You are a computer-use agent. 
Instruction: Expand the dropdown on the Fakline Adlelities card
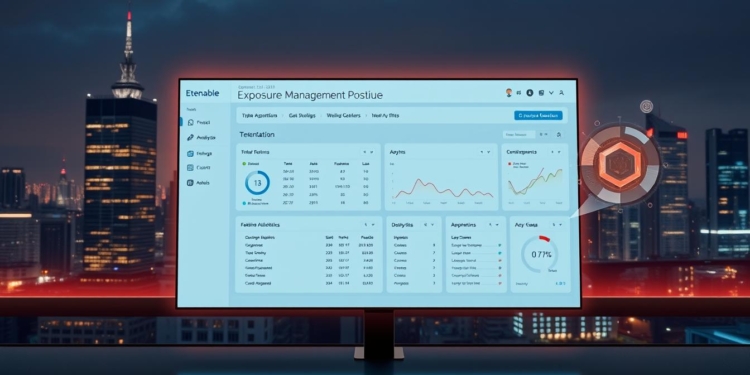click(373, 224)
